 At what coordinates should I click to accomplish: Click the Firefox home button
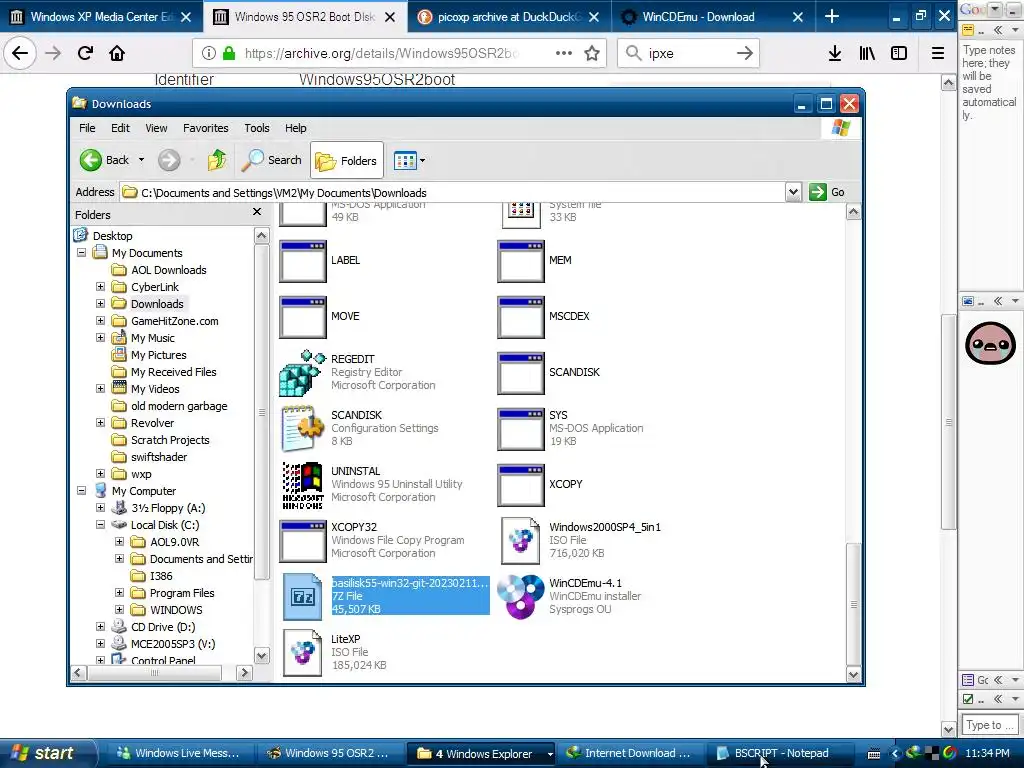[117, 53]
